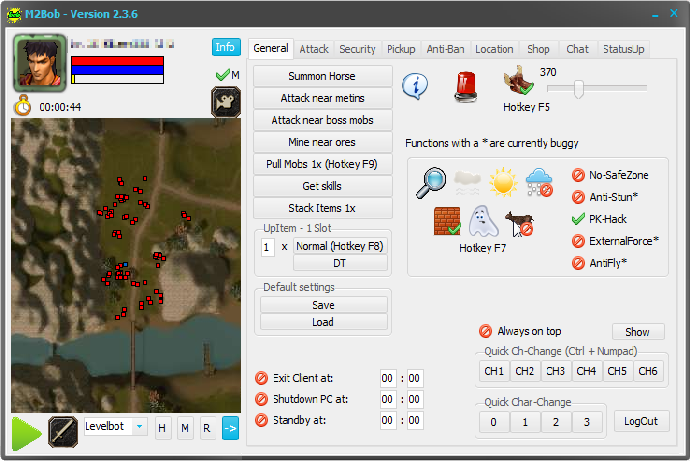
Task: Switch to the Chat tab
Action: [x=577, y=49]
